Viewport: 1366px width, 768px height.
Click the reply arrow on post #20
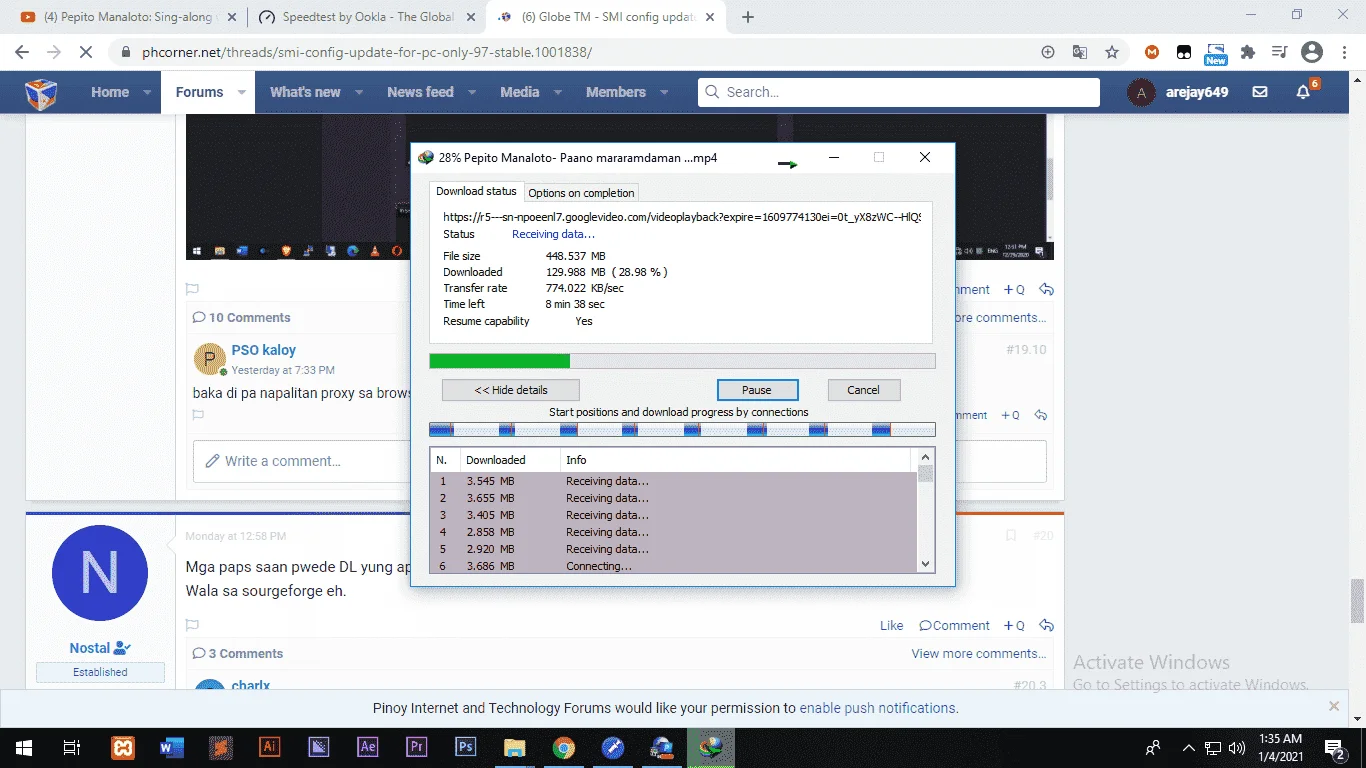[x=1046, y=625]
